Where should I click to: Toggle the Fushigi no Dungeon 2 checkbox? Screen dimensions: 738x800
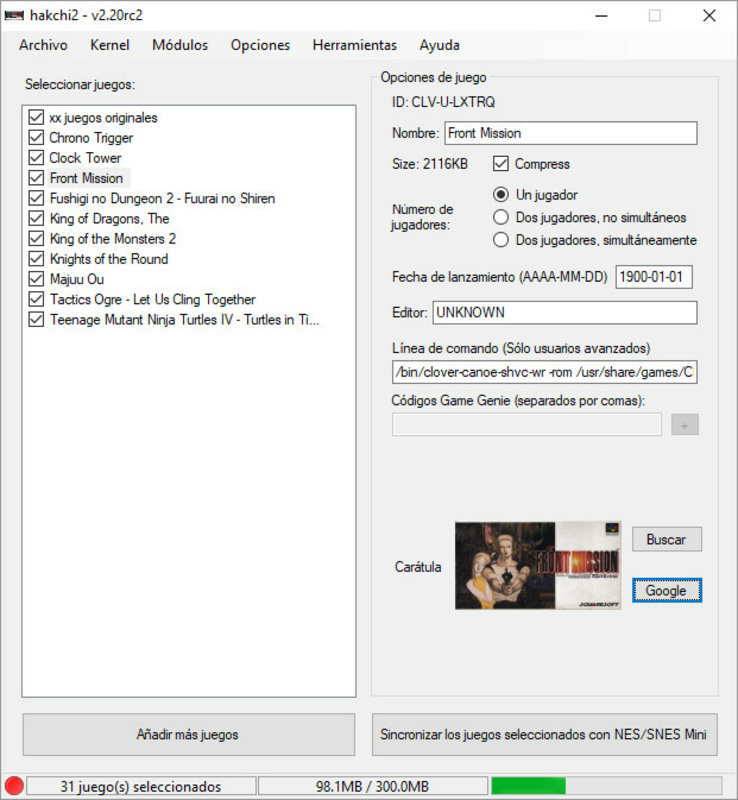(x=36, y=198)
